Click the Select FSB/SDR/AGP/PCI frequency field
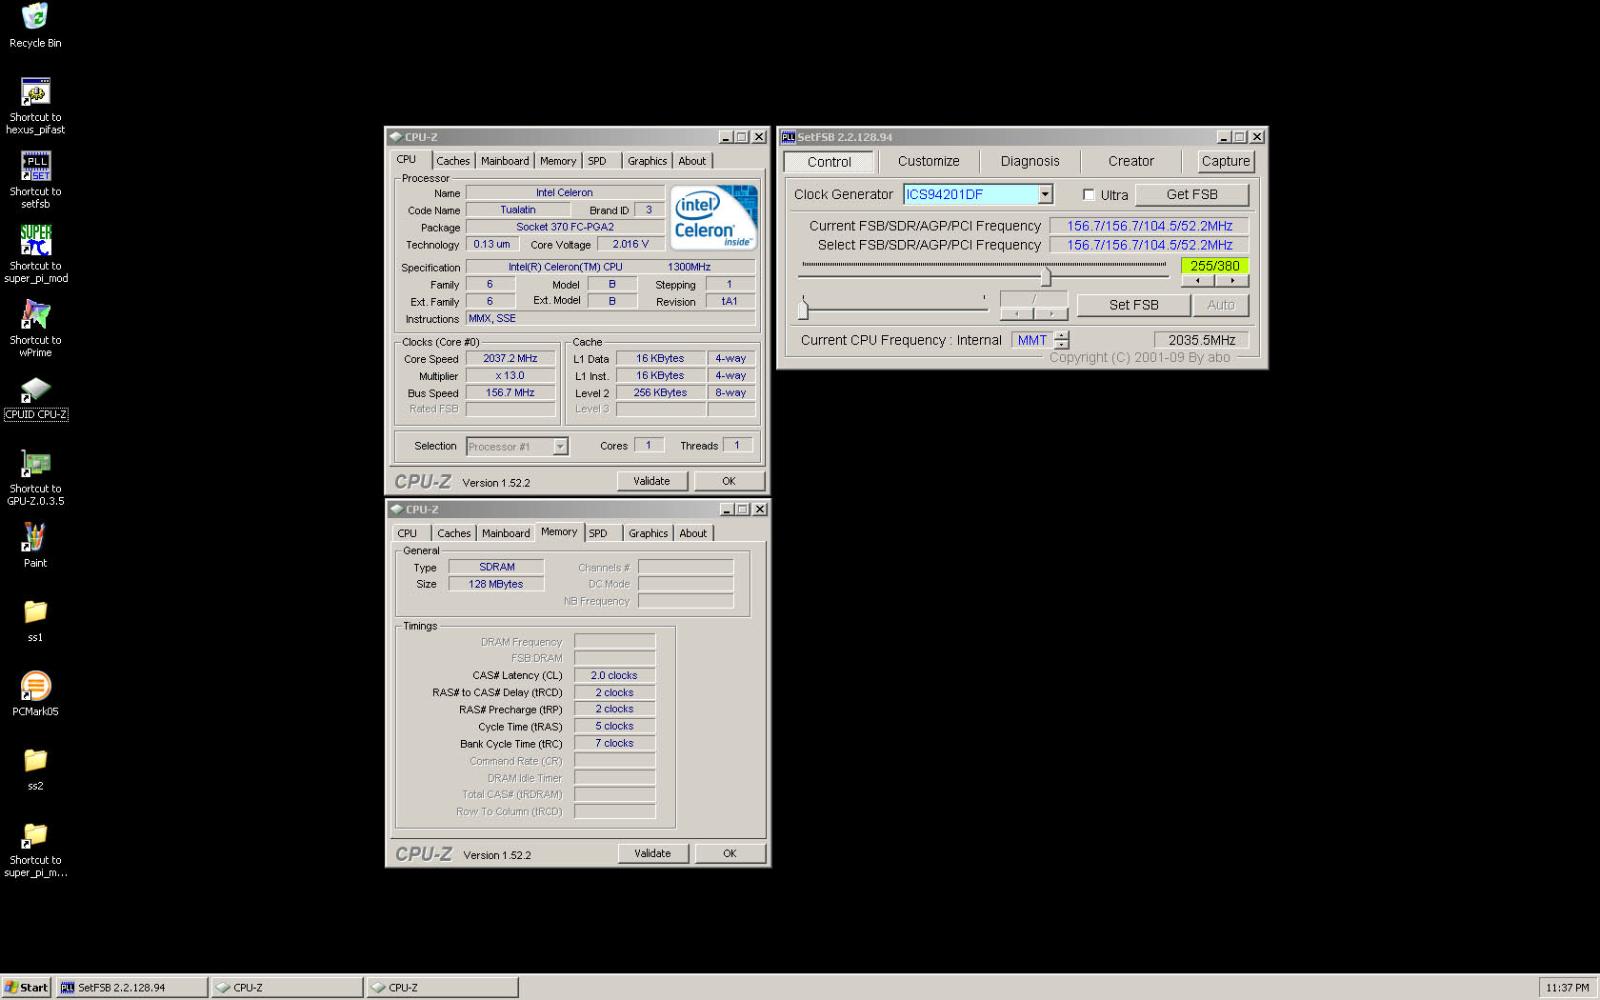Image resolution: width=1600 pixels, height=1000 pixels. pos(1149,245)
